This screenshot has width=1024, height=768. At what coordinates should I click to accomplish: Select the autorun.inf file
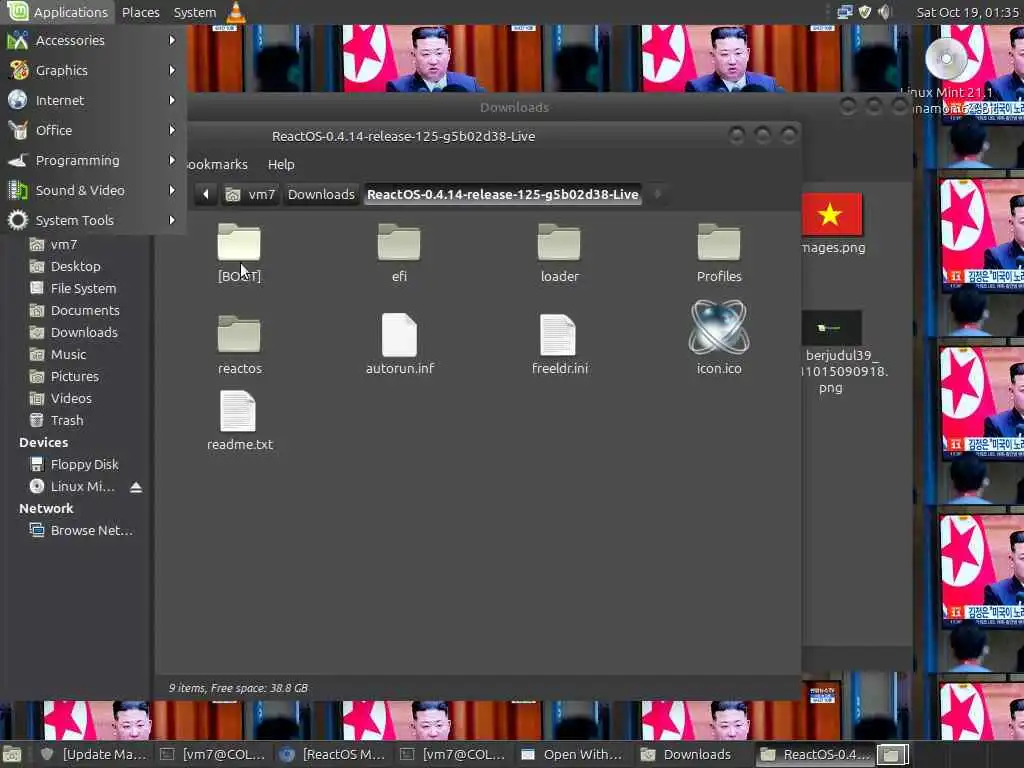point(400,344)
